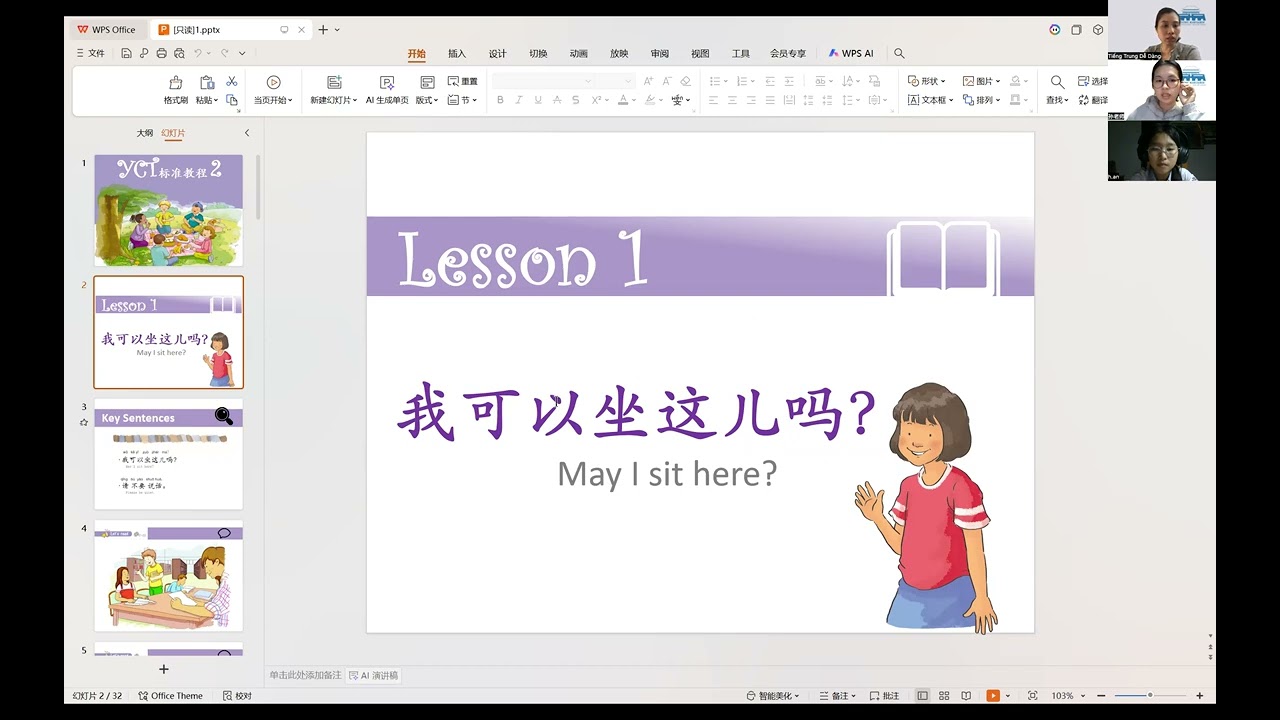
Task: Click the Copy icon below scissors
Action: [232, 100]
